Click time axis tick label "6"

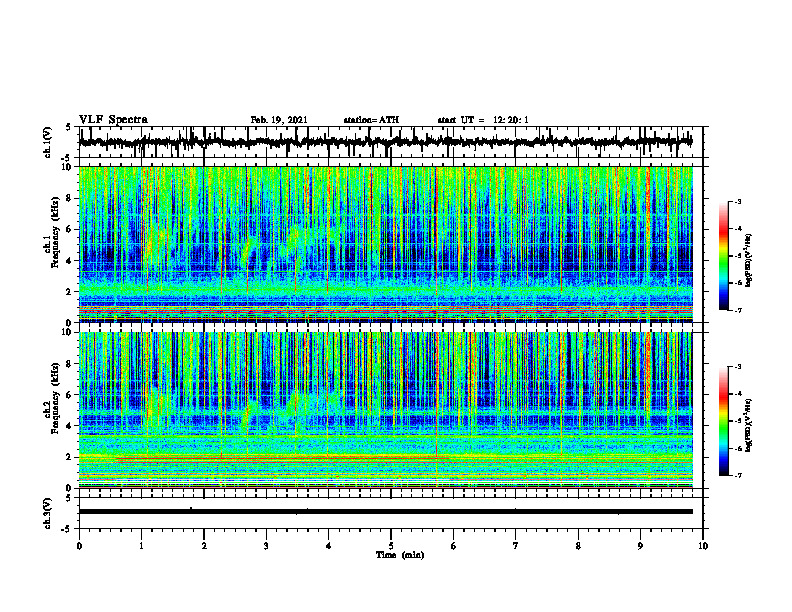click(453, 546)
